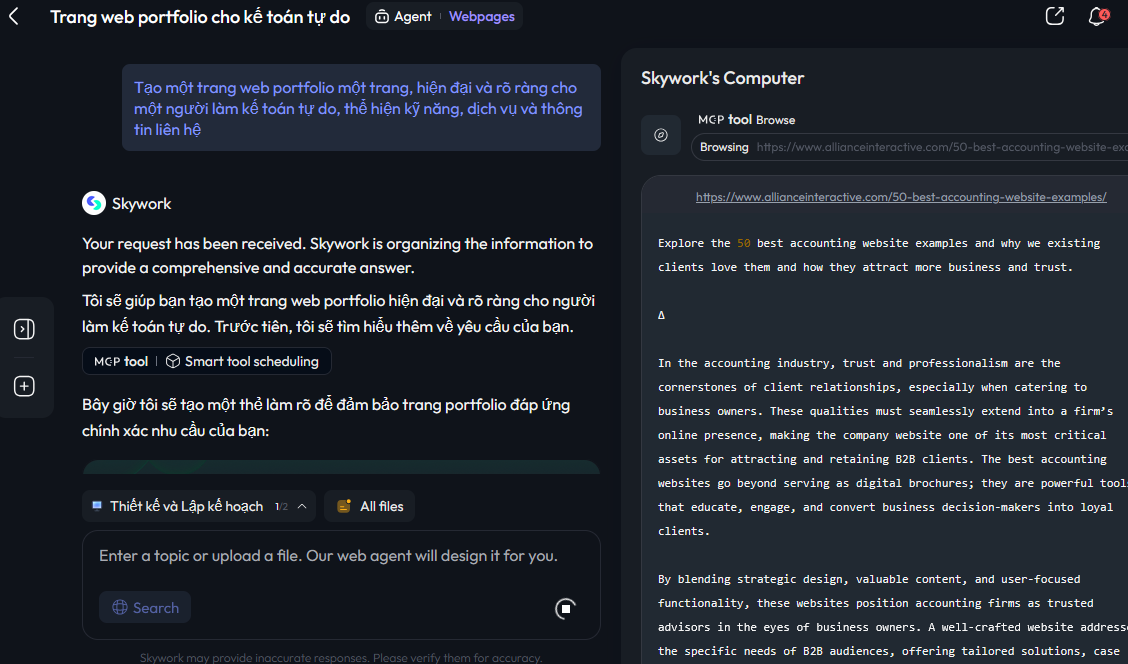Stop the agent's response generation
Viewport: 1128px width, 664px height.
(x=565, y=609)
